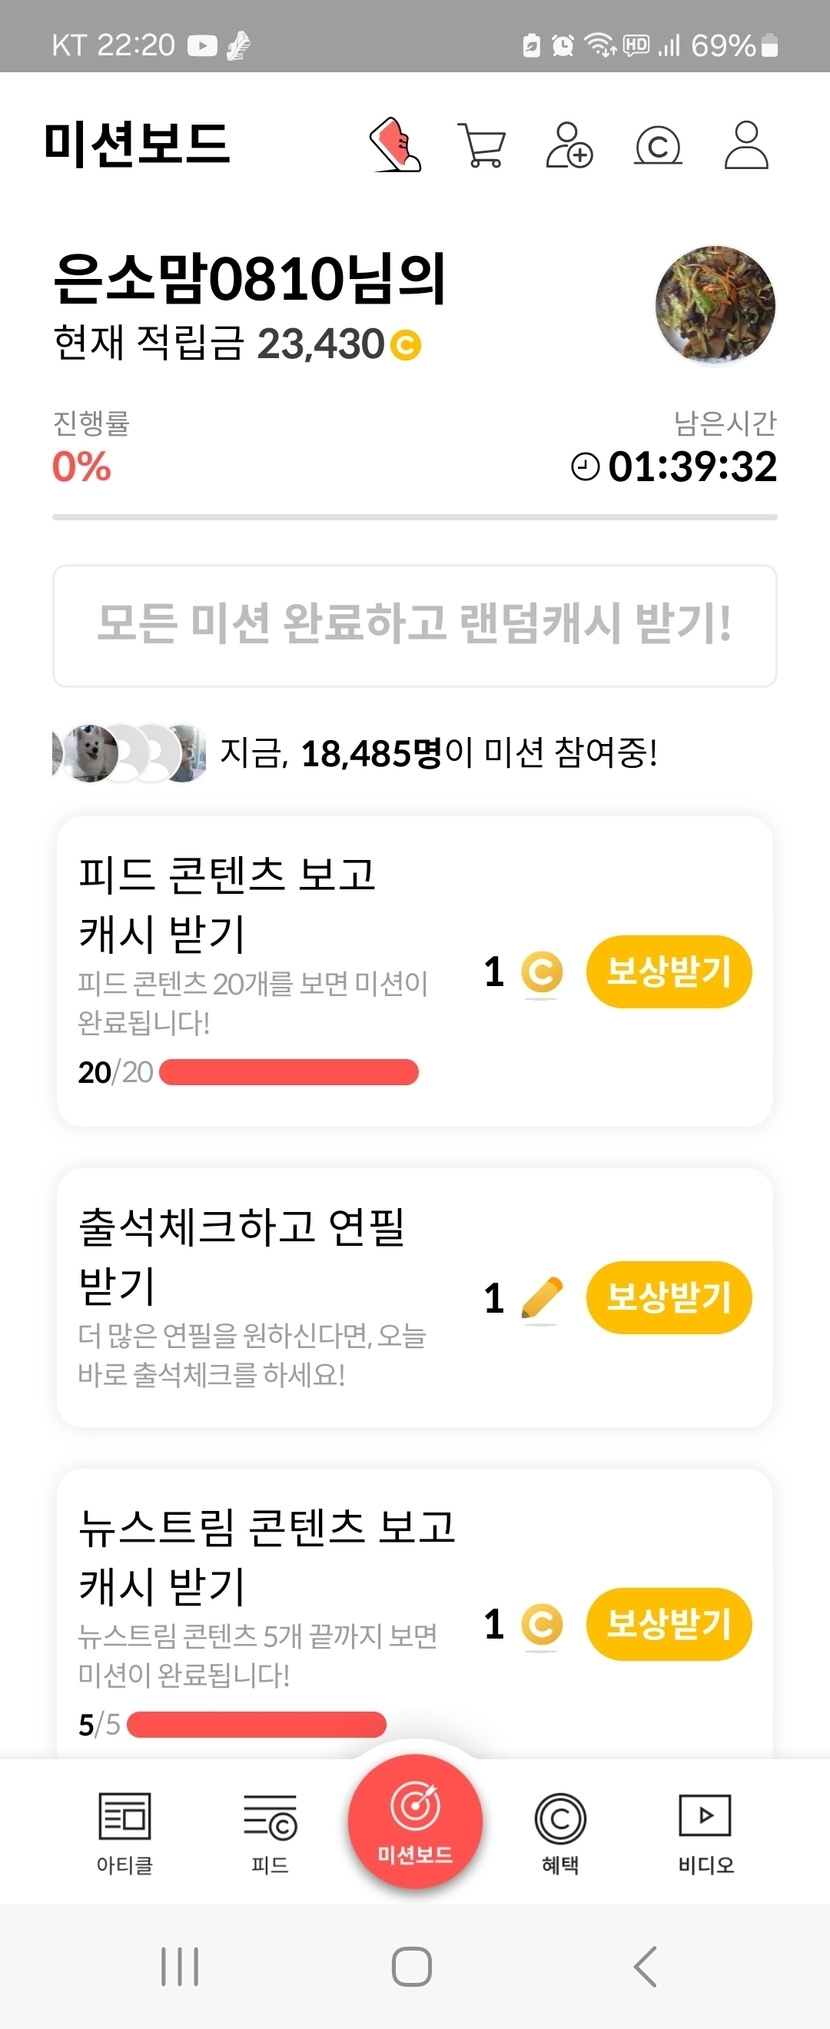Image resolution: width=830 pixels, height=2029 pixels.
Task: Tap the remaining time clock icon
Action: tap(585, 466)
